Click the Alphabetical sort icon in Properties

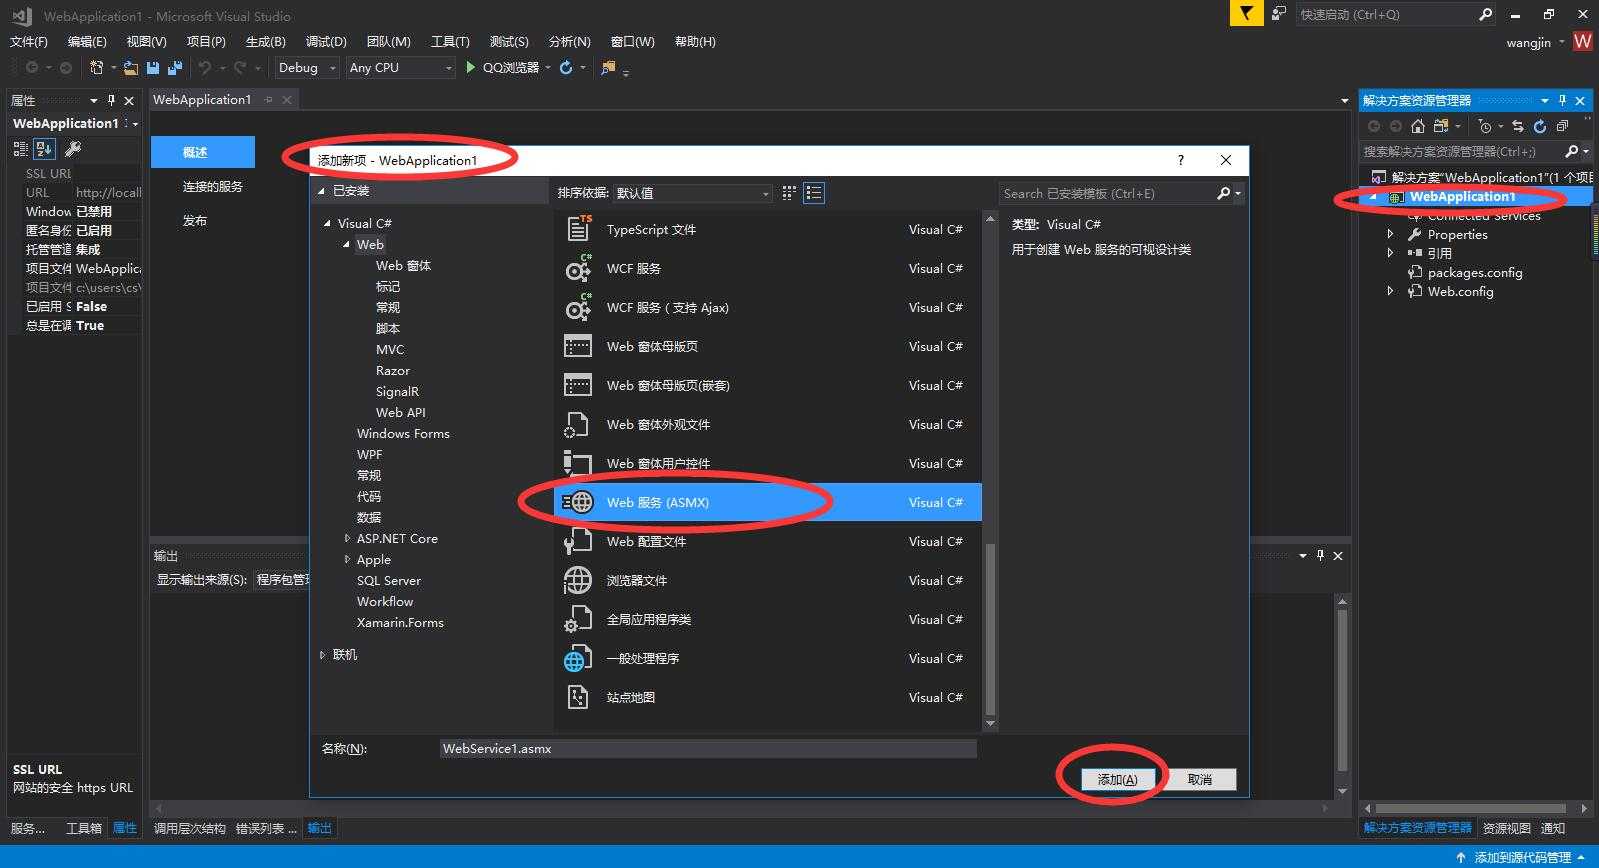44,149
